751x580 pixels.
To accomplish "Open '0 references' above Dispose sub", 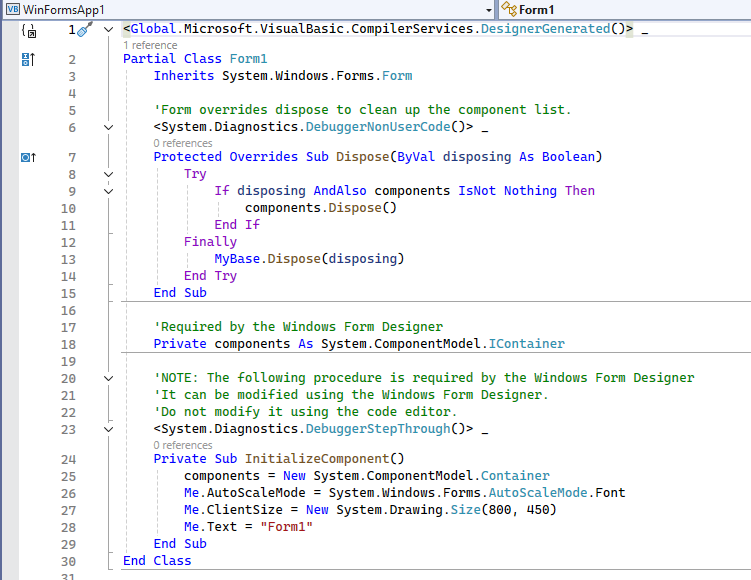I will tap(182, 143).
